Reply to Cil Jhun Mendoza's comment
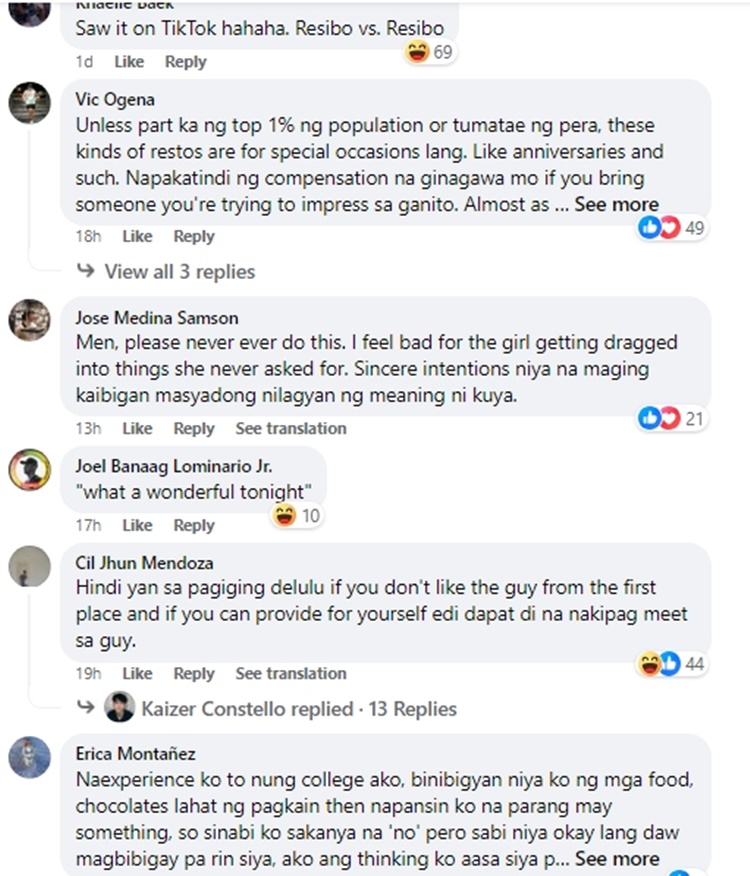 coord(194,673)
